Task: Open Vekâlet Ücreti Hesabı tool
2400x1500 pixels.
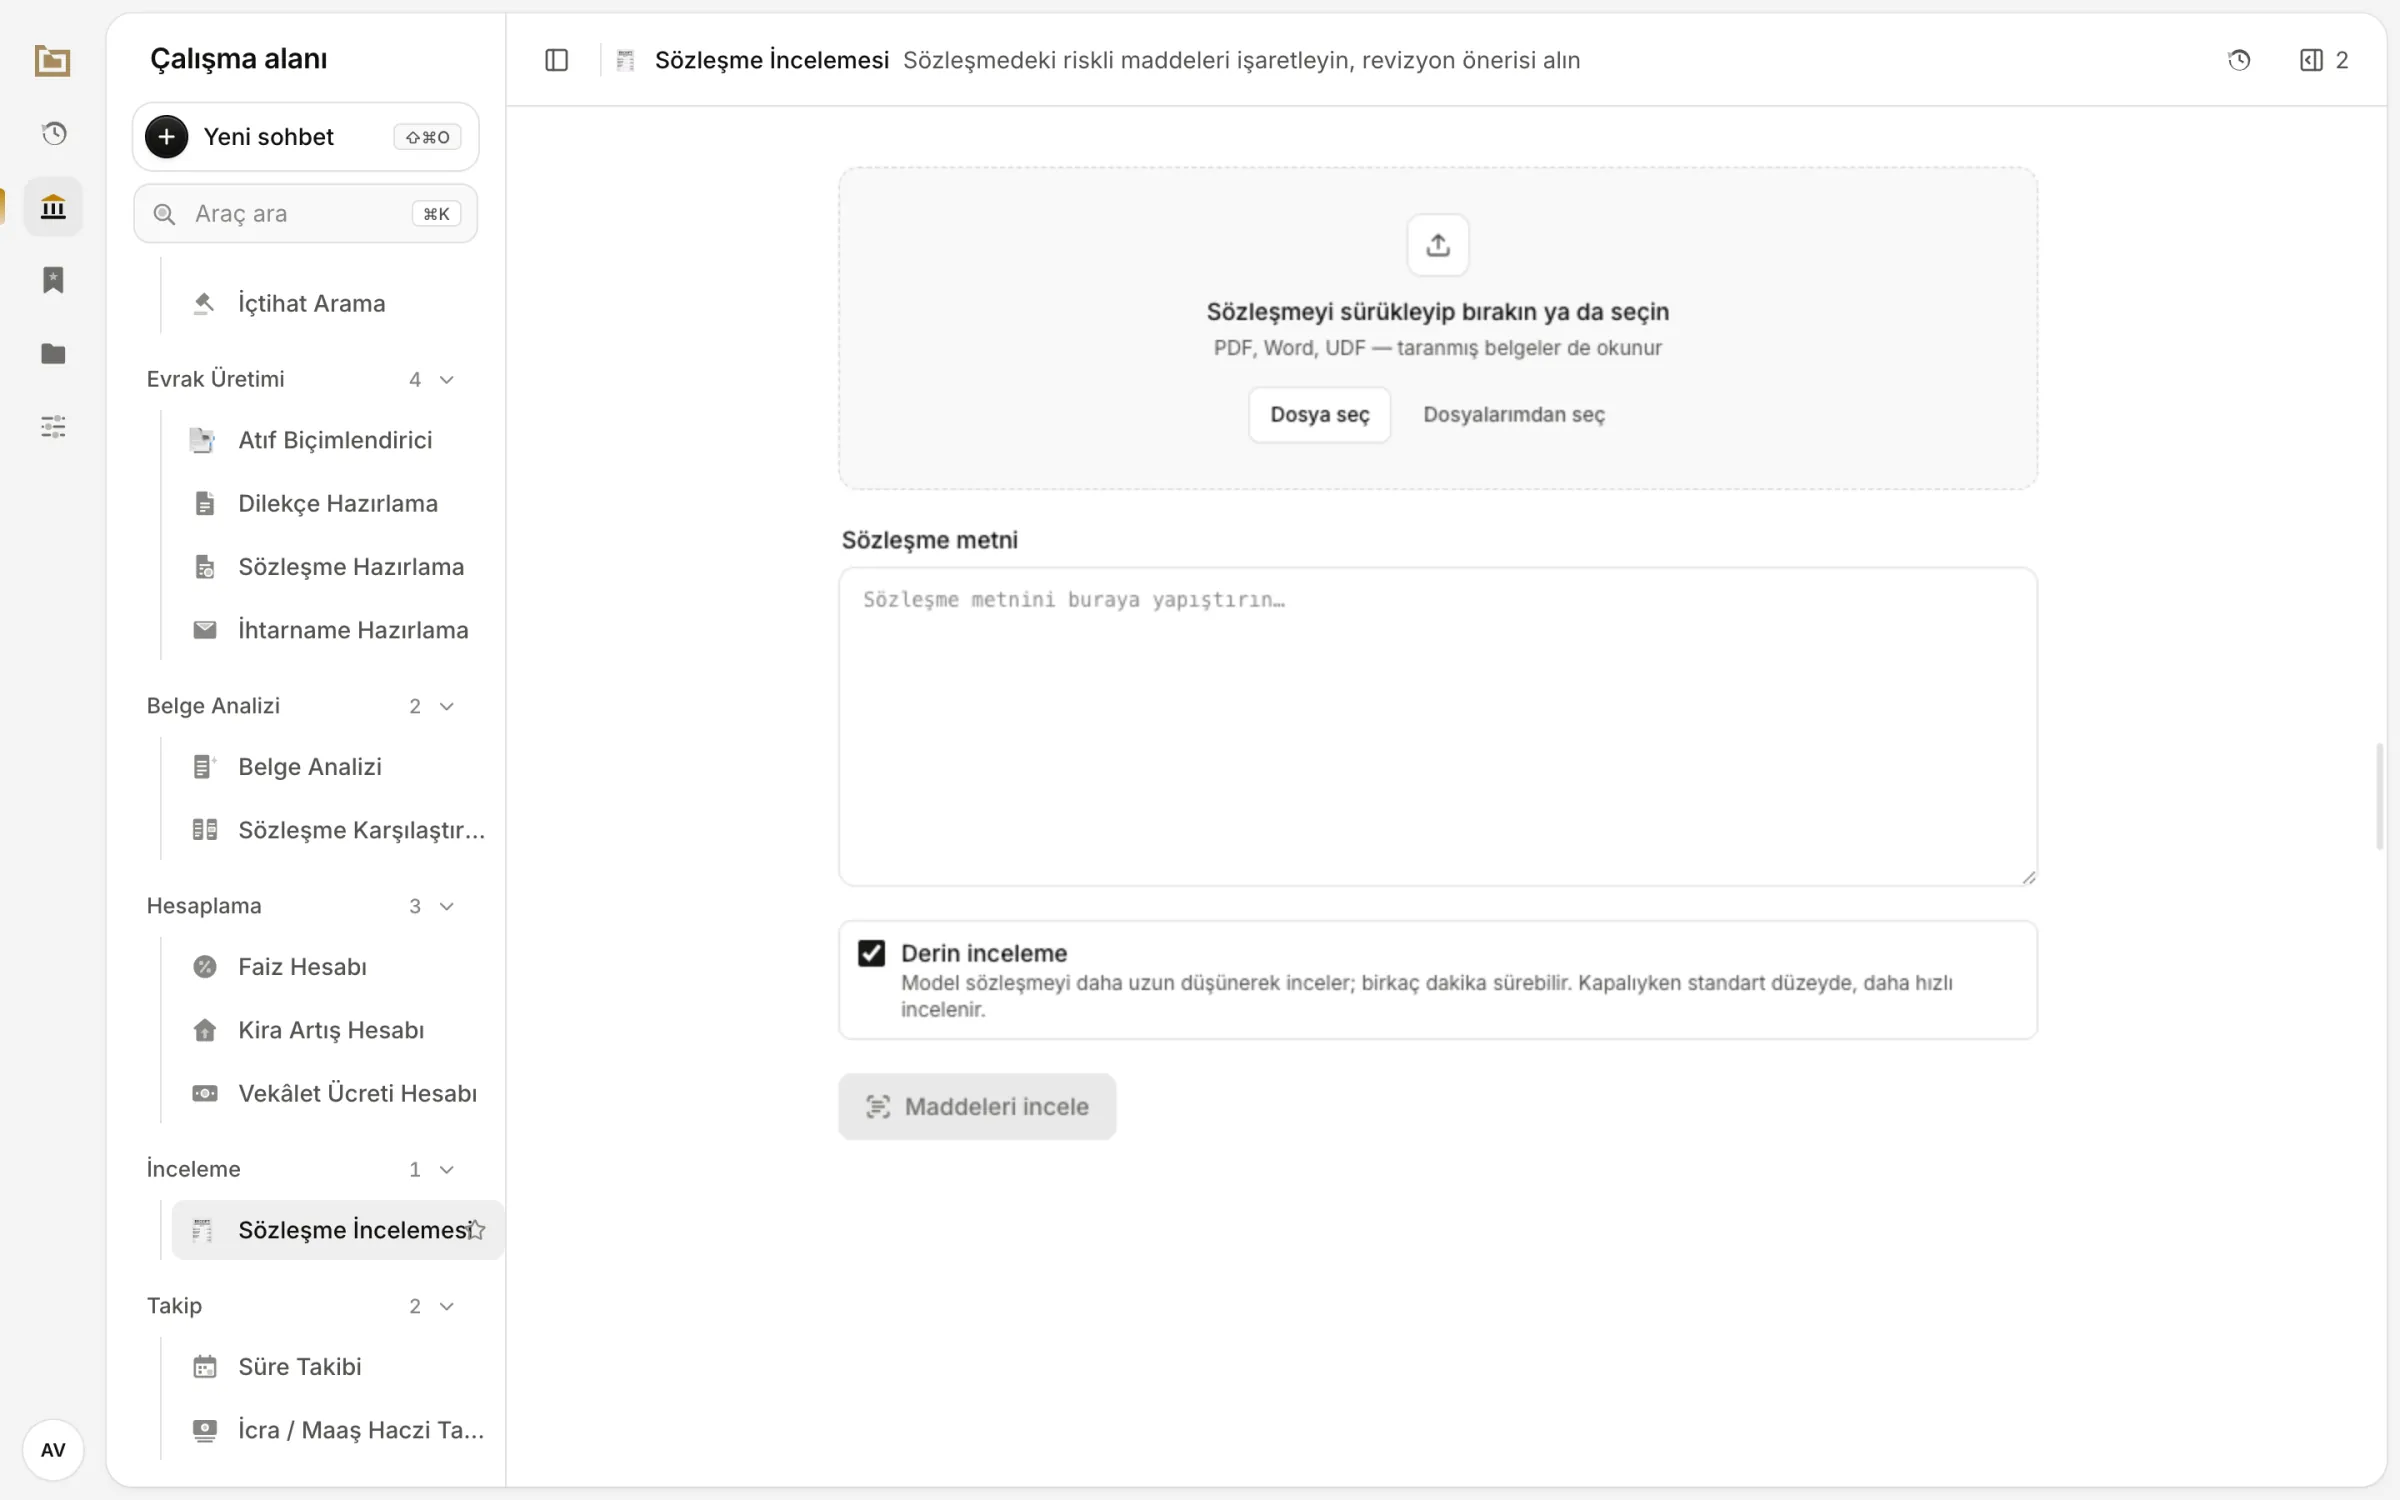Action: click(337, 1094)
